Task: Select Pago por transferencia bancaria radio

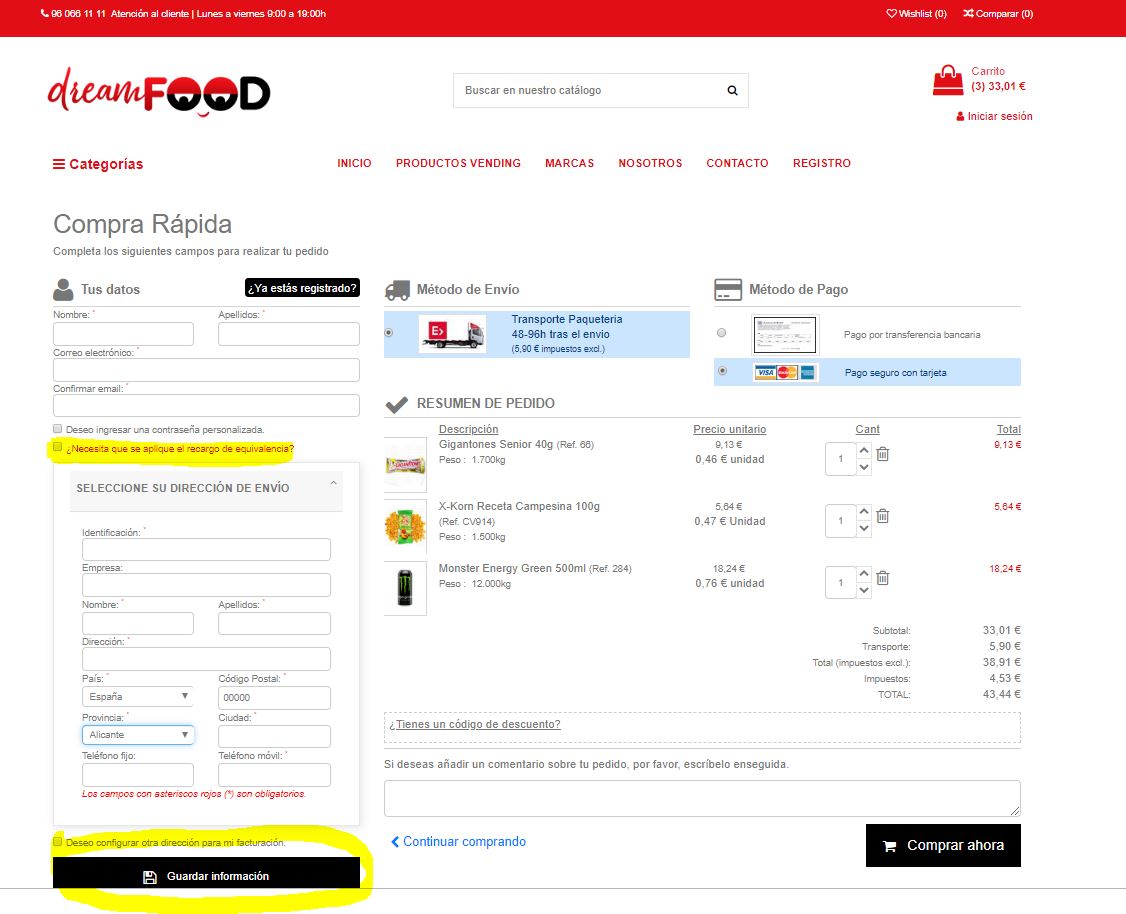Action: tap(721, 332)
